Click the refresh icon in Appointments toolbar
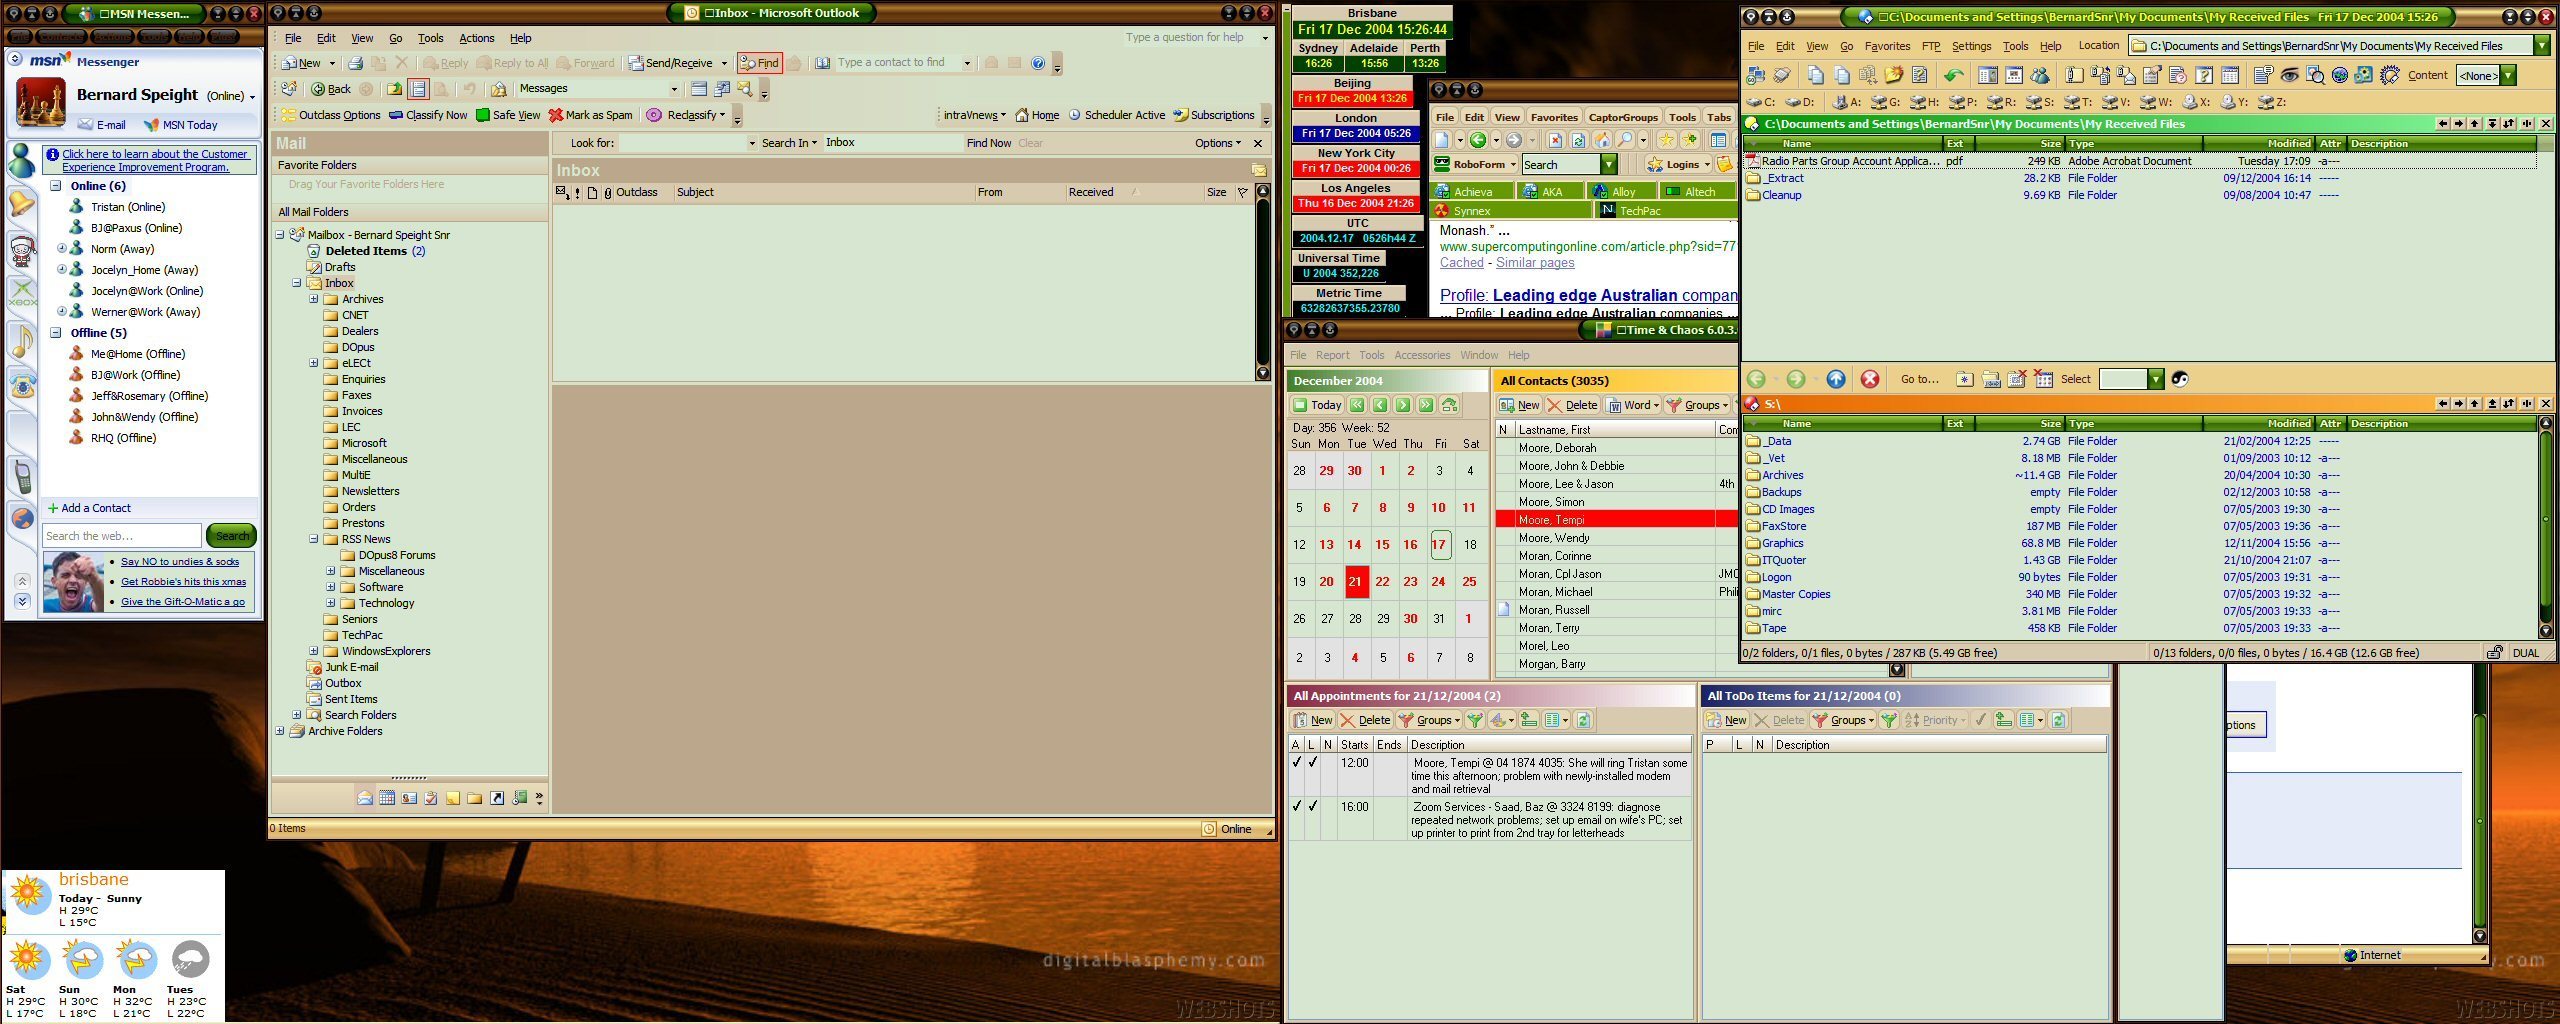Image resolution: width=2560 pixels, height=1024 pixels. [x=1583, y=720]
